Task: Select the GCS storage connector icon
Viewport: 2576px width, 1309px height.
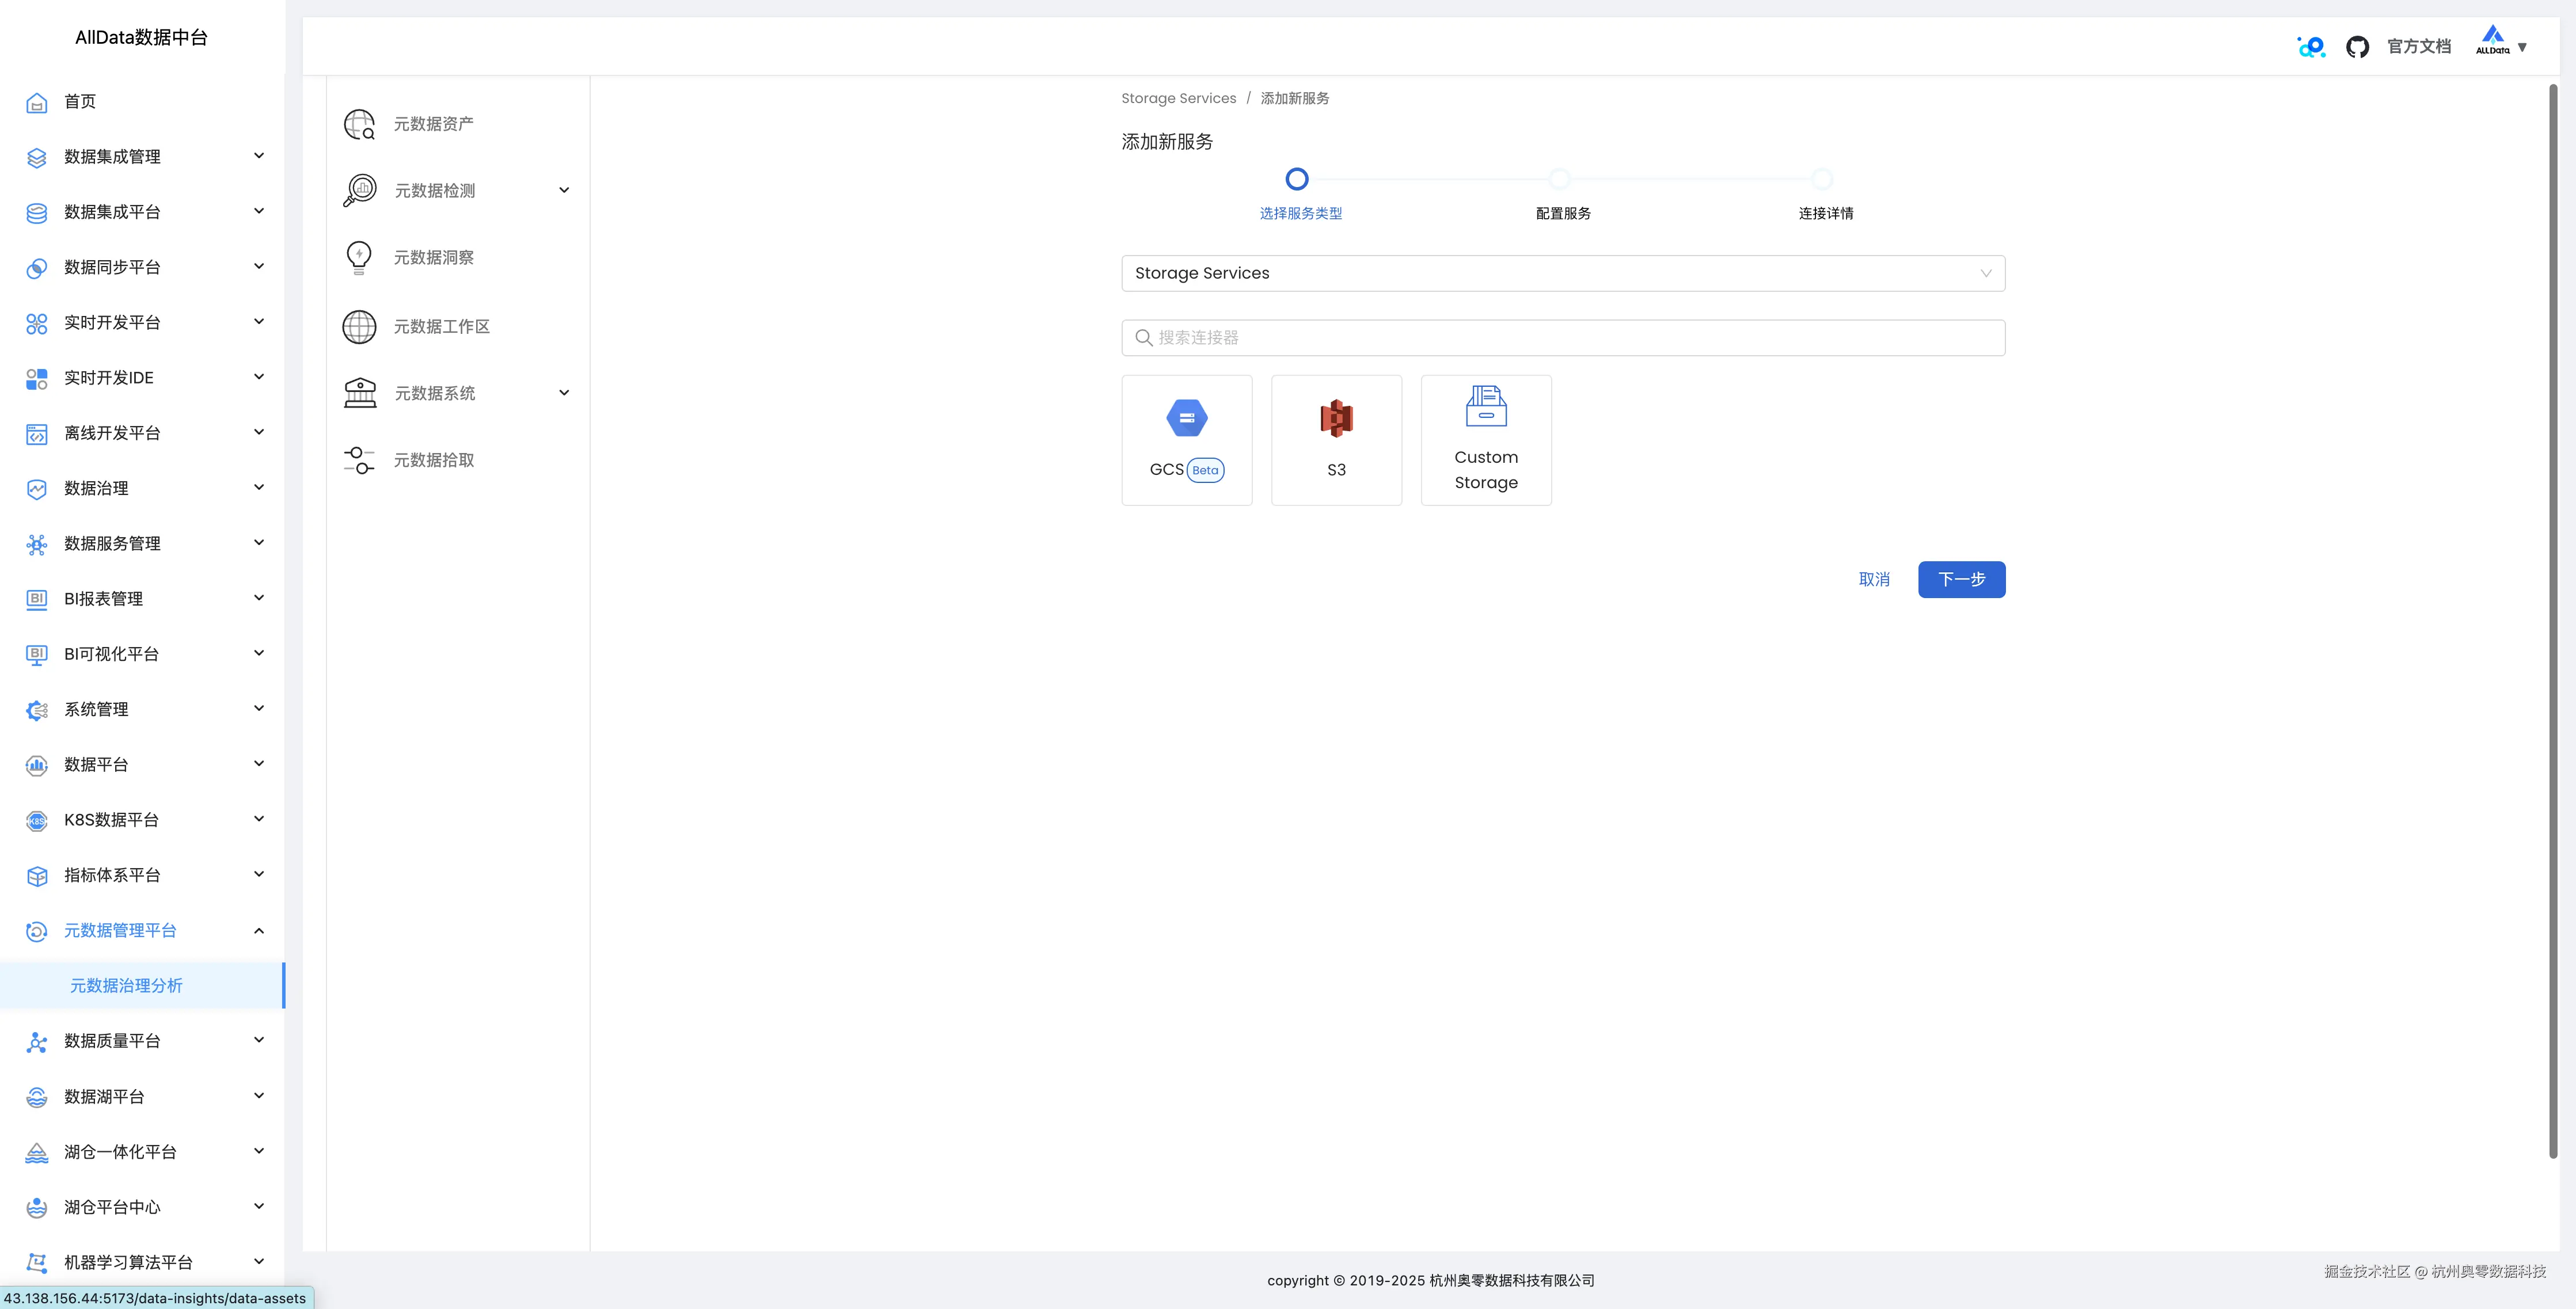Action: click(1186, 418)
